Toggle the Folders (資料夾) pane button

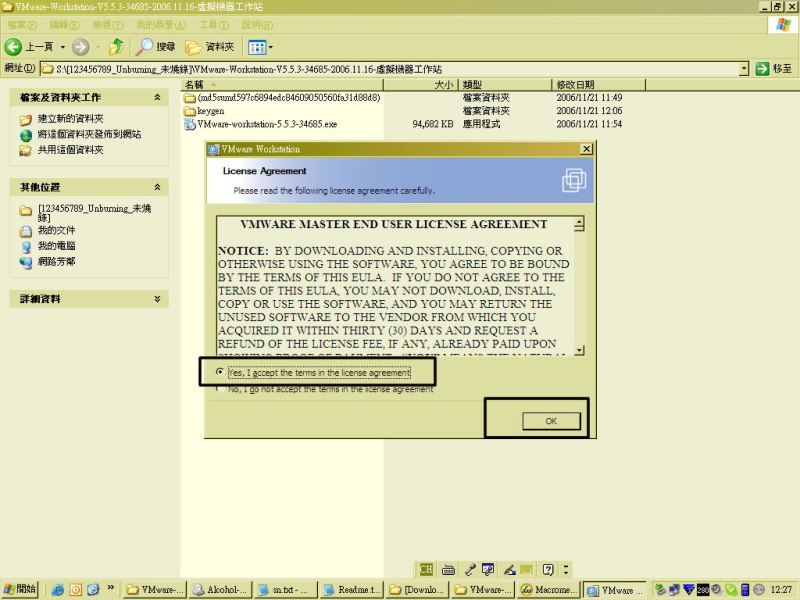point(210,47)
